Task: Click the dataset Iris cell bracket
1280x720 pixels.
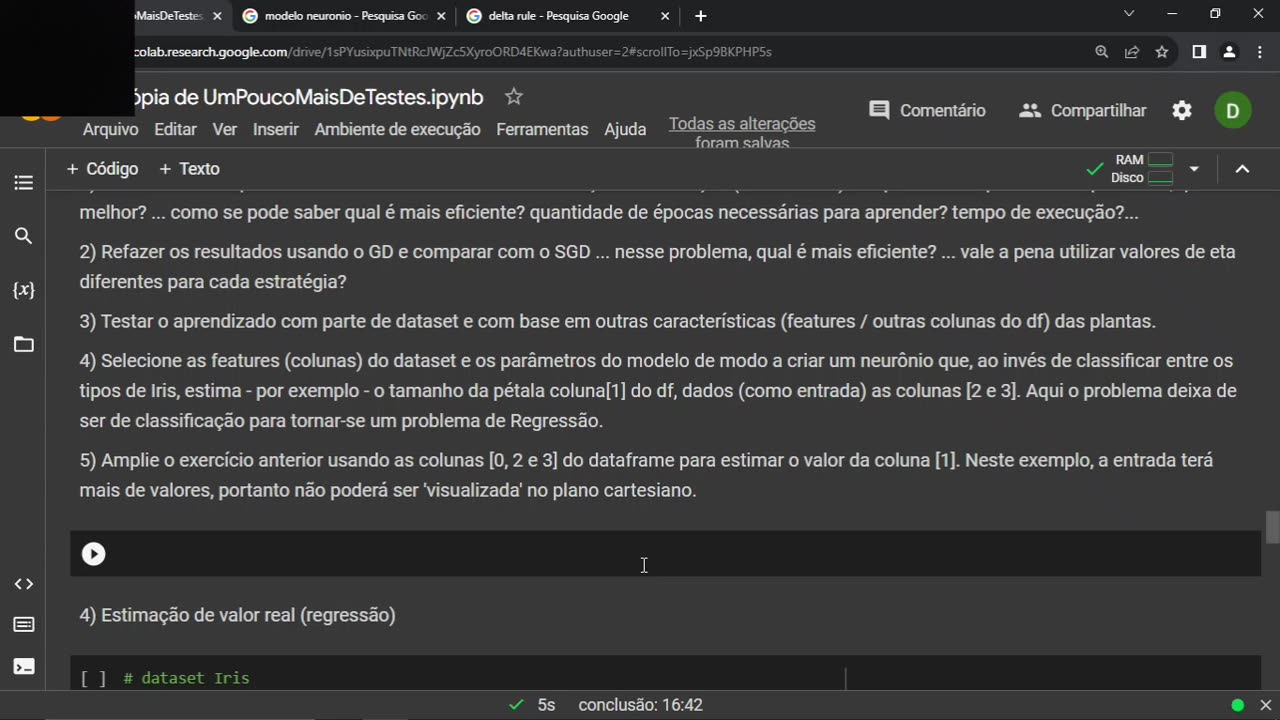Action: click(x=93, y=679)
